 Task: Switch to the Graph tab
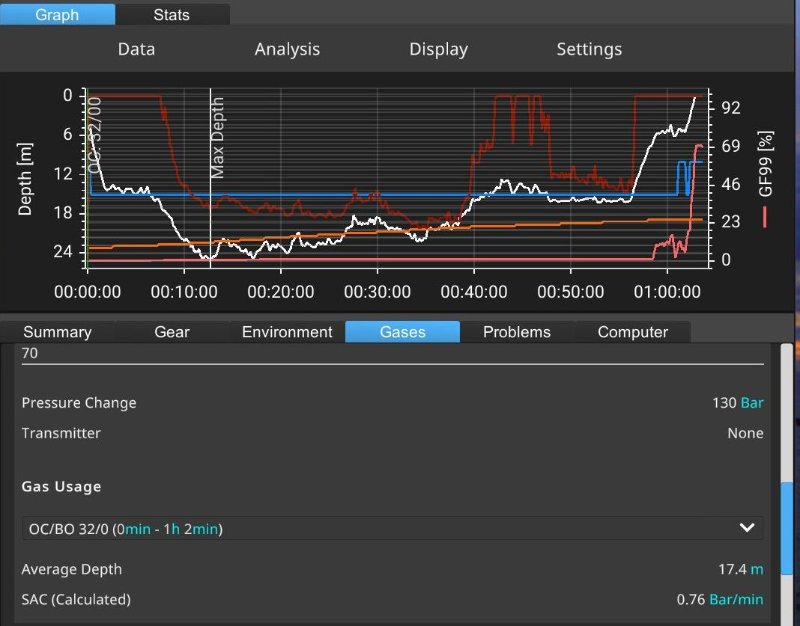click(x=57, y=14)
